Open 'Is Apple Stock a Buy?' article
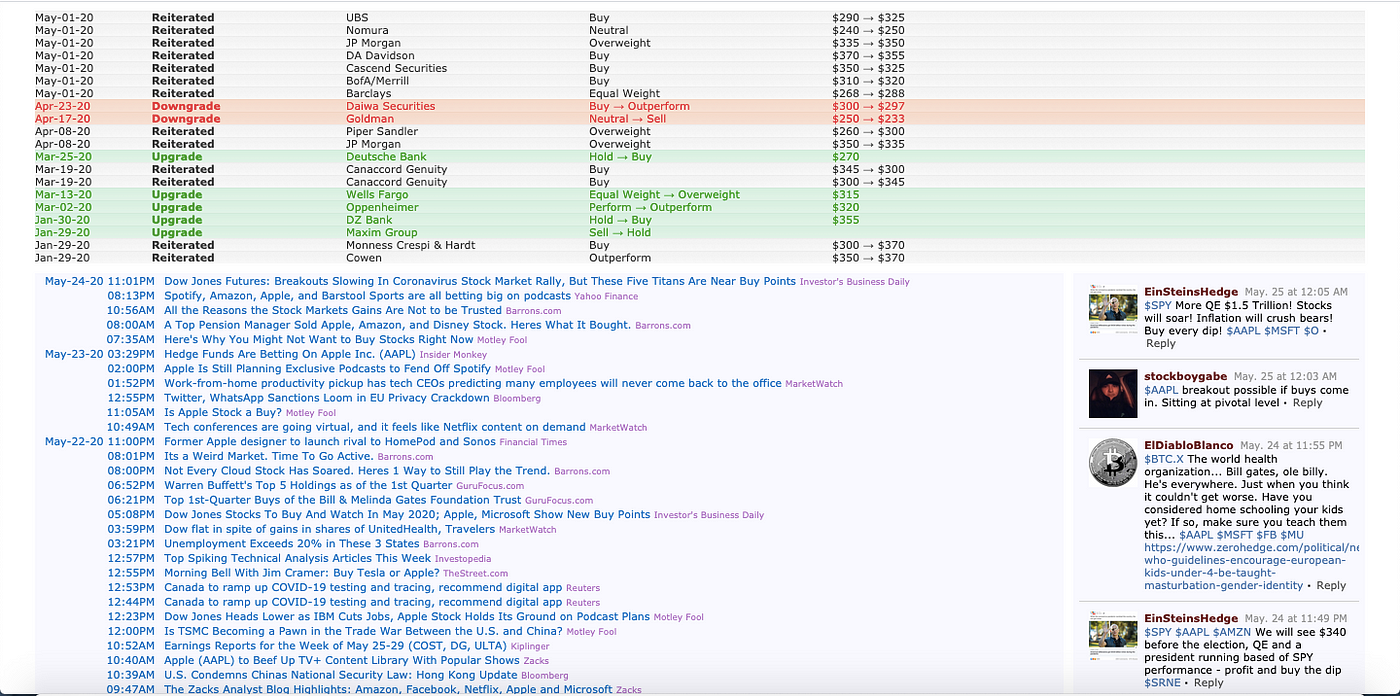Screen dimensions: 1400x696 click(223, 412)
